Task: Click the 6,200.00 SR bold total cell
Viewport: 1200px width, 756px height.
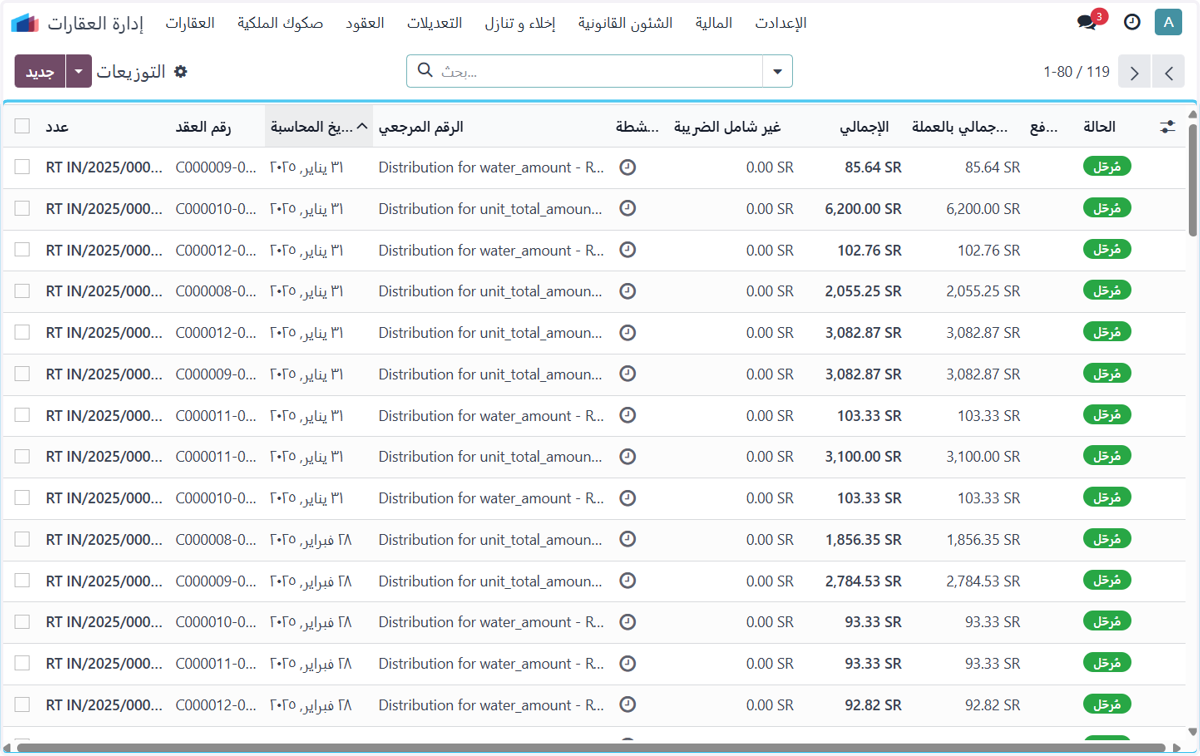Action: pos(863,209)
